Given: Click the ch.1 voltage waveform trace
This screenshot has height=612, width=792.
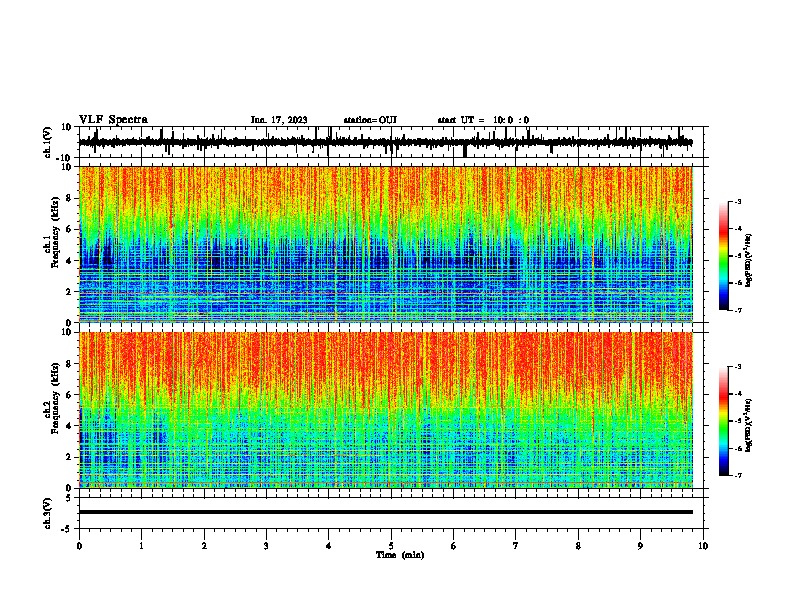Looking at the screenshot, I should [x=386, y=142].
